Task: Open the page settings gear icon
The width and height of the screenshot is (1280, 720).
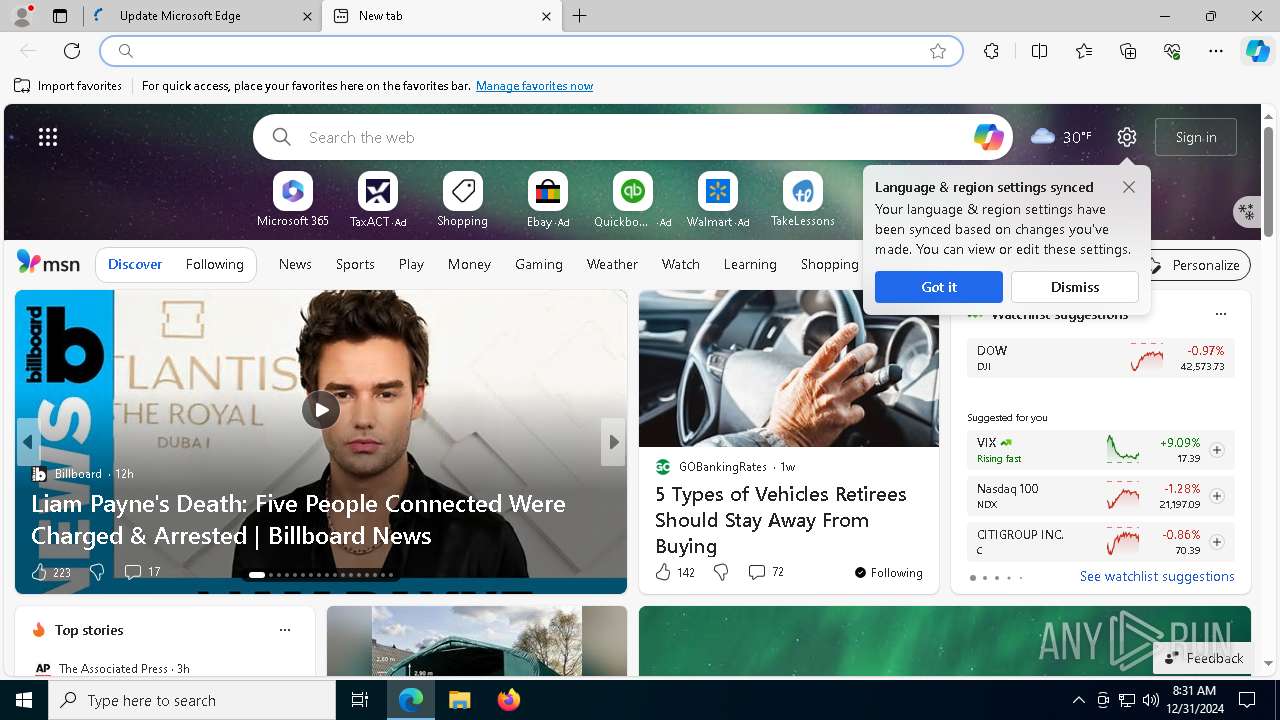Action: point(1127,137)
